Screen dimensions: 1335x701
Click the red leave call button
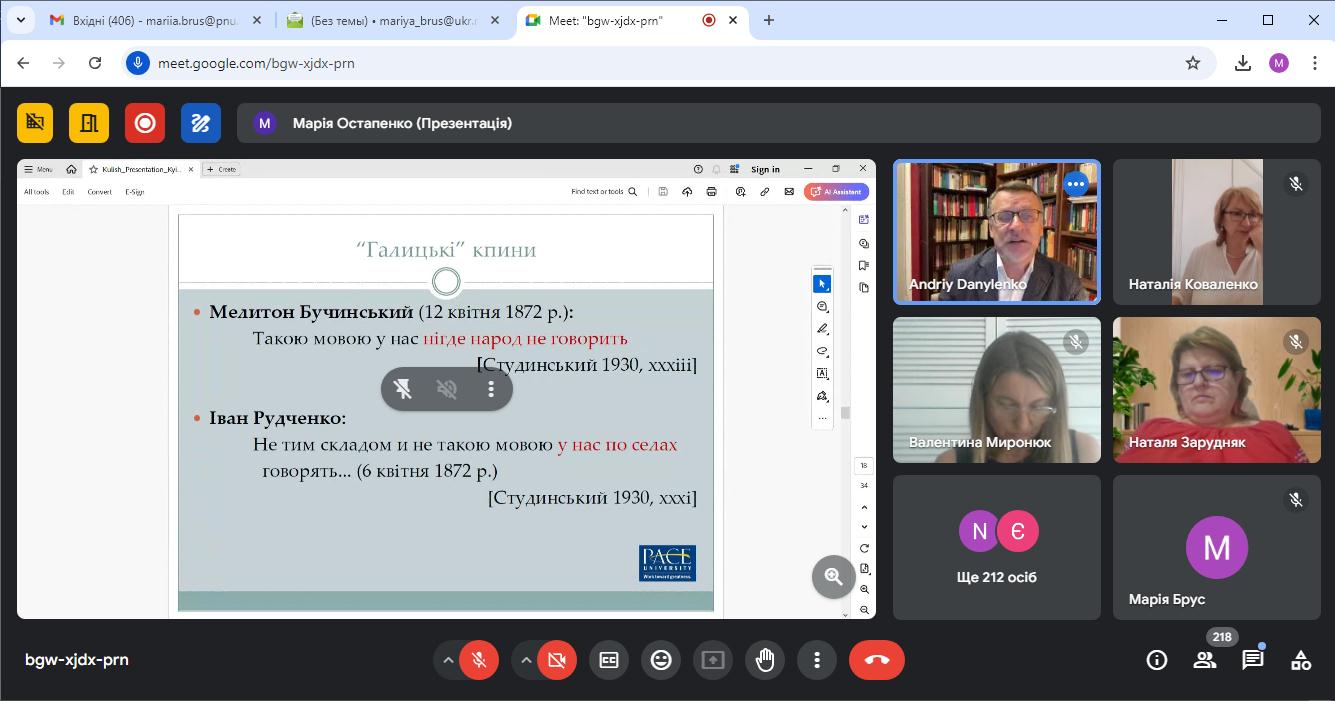[876, 660]
